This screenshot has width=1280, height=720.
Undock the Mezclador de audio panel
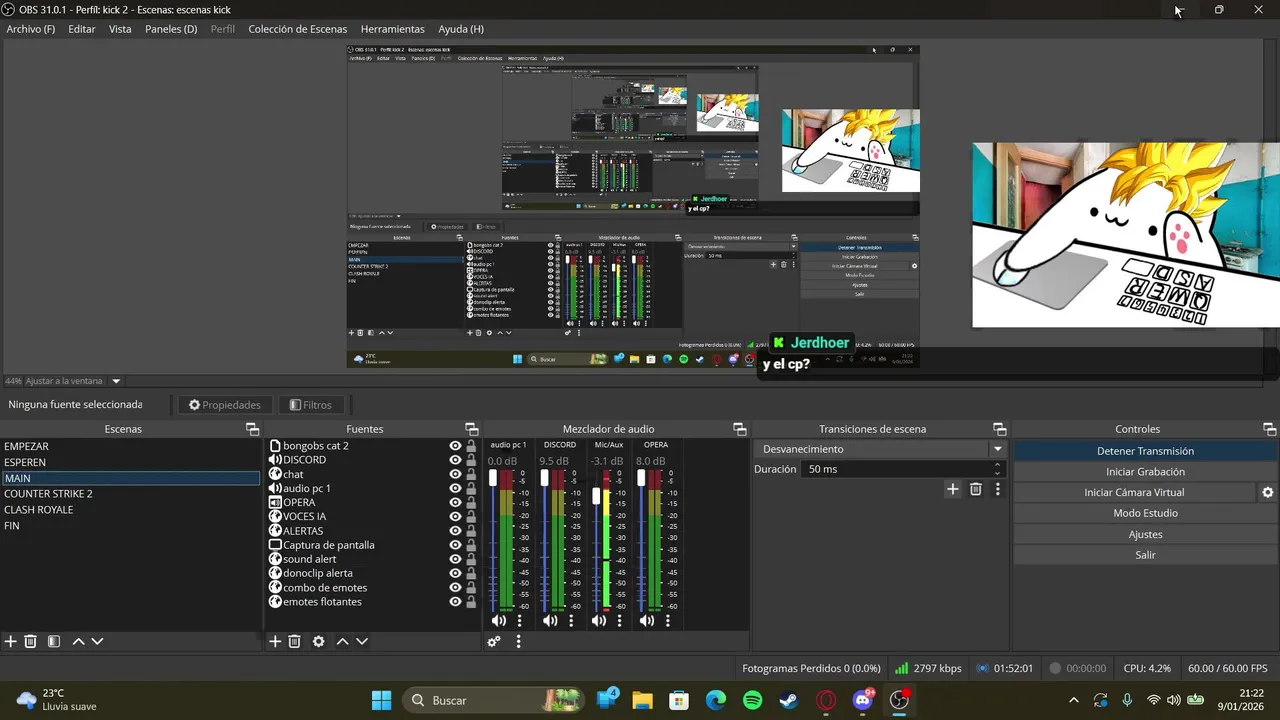[740, 429]
